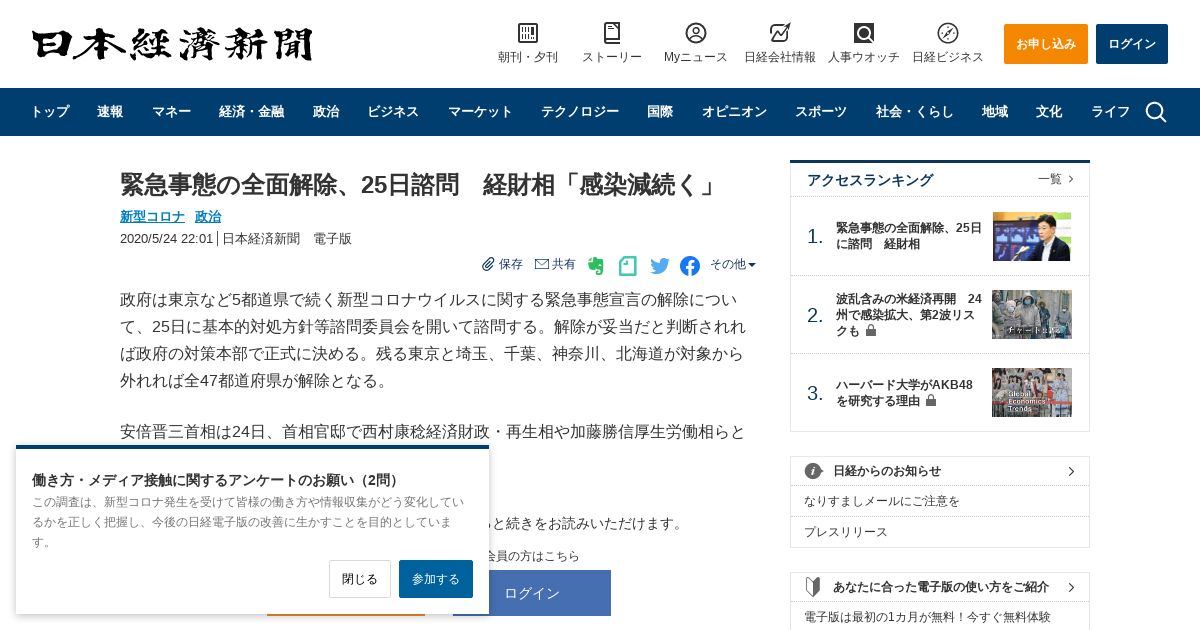Screen dimensions: 1200x630
Task: Select トップ in navigation bar
Action: tap(49, 112)
